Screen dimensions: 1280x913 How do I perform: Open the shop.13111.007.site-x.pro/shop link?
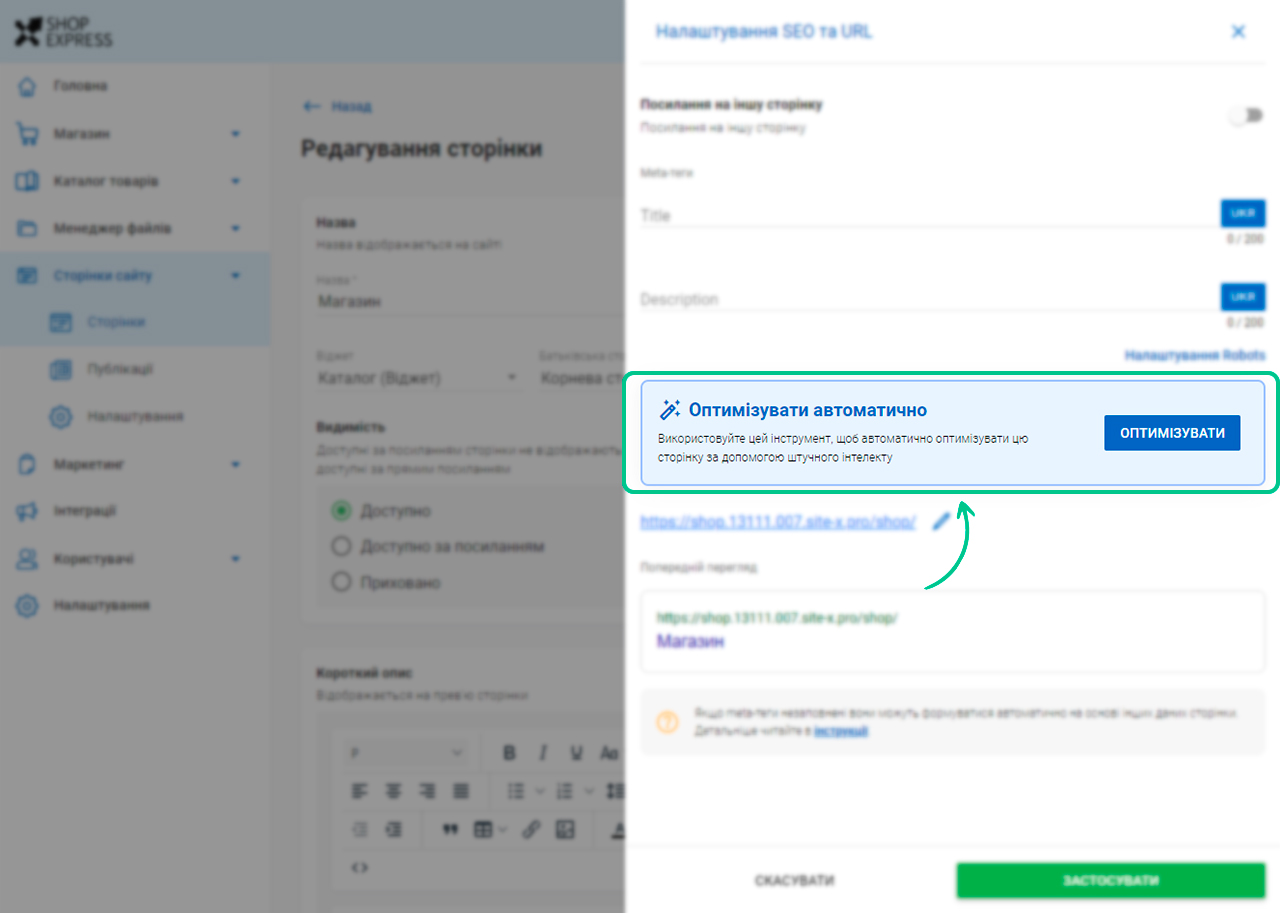(778, 522)
